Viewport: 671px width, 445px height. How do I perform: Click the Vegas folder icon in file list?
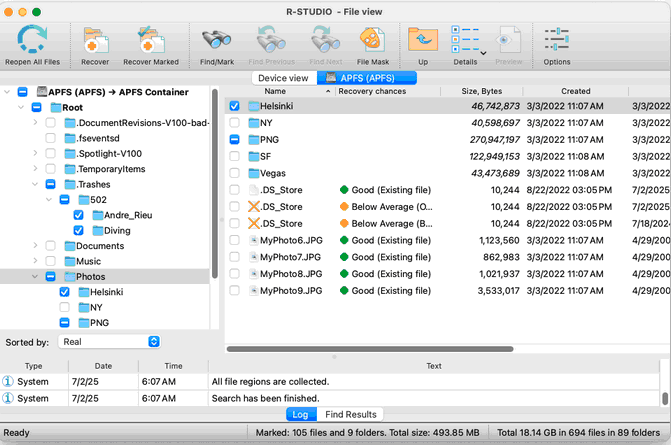pos(254,173)
